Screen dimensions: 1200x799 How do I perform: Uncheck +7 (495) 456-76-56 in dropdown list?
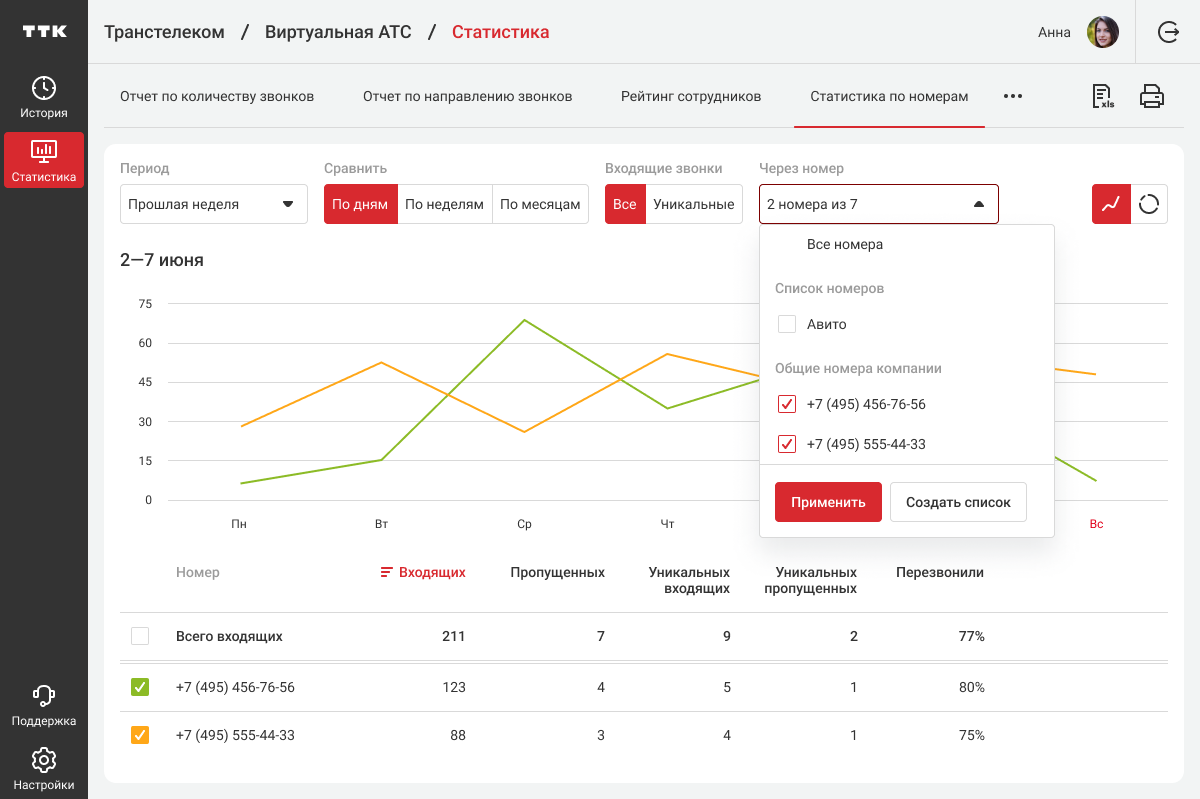pyautogui.click(x=787, y=404)
